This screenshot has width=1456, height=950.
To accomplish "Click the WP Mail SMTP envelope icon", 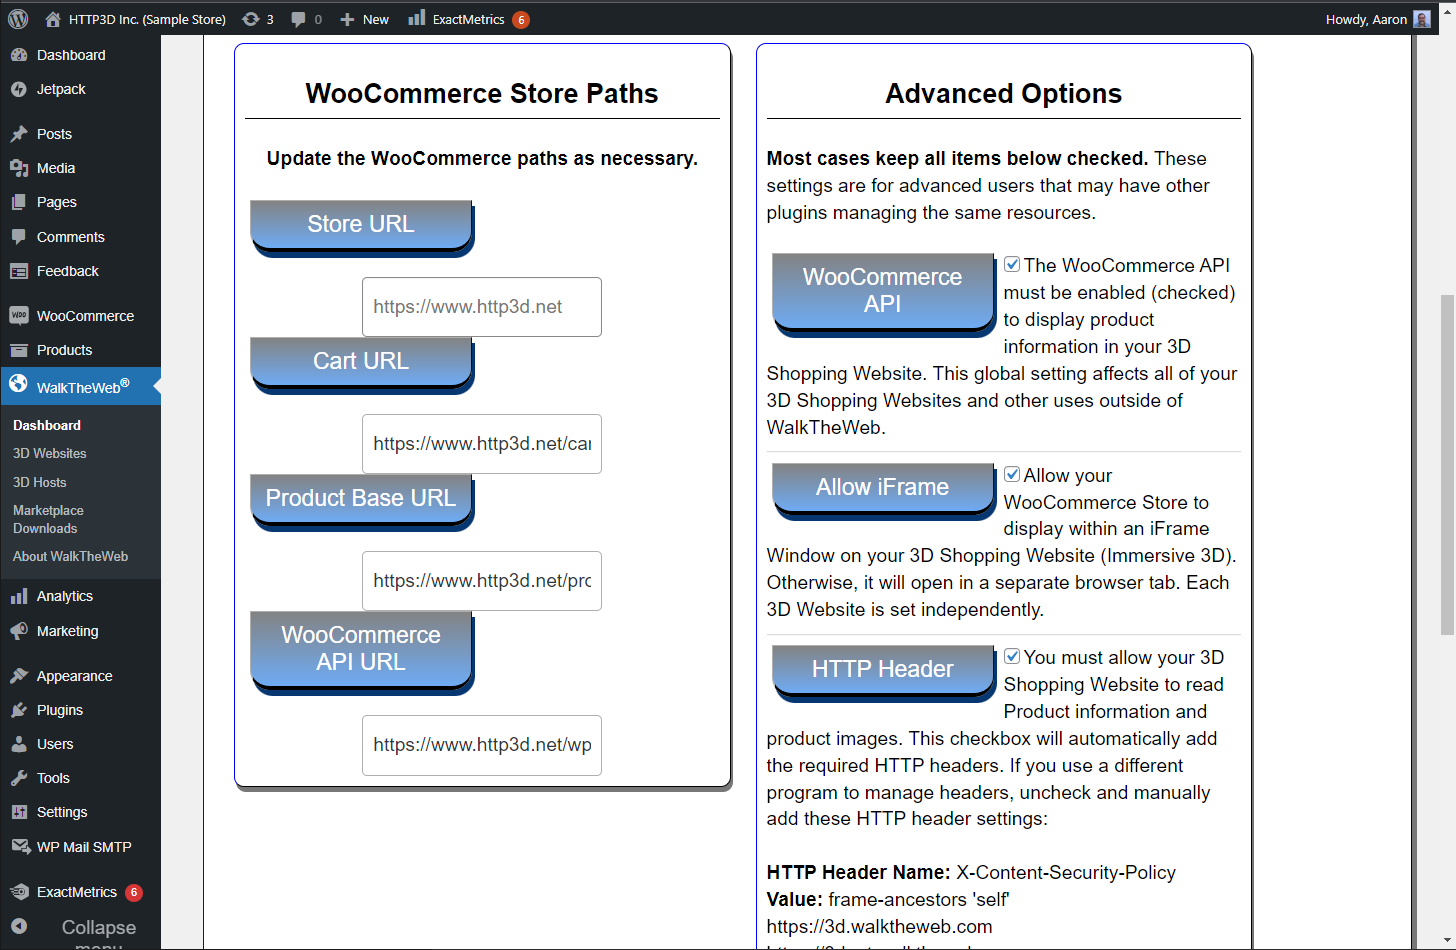I will tap(20, 847).
